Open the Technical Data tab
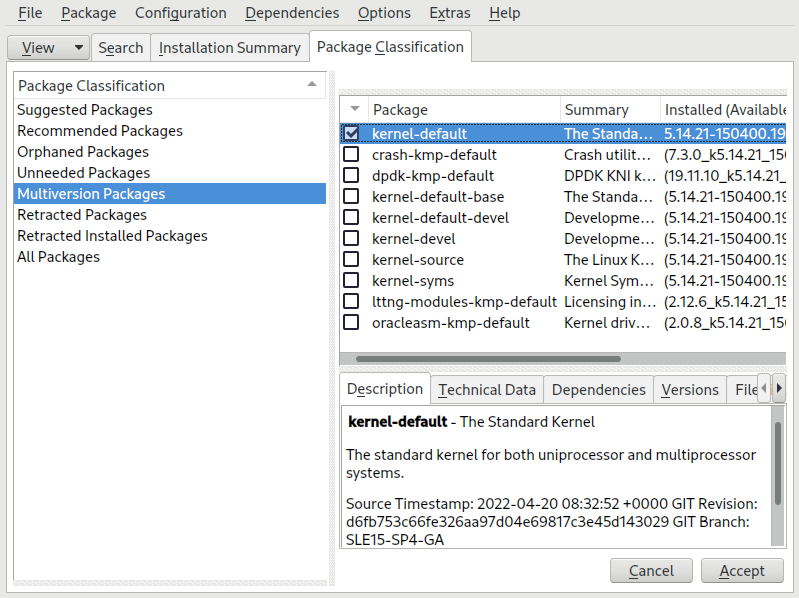Screen dimensions: 799x598 [486, 390]
